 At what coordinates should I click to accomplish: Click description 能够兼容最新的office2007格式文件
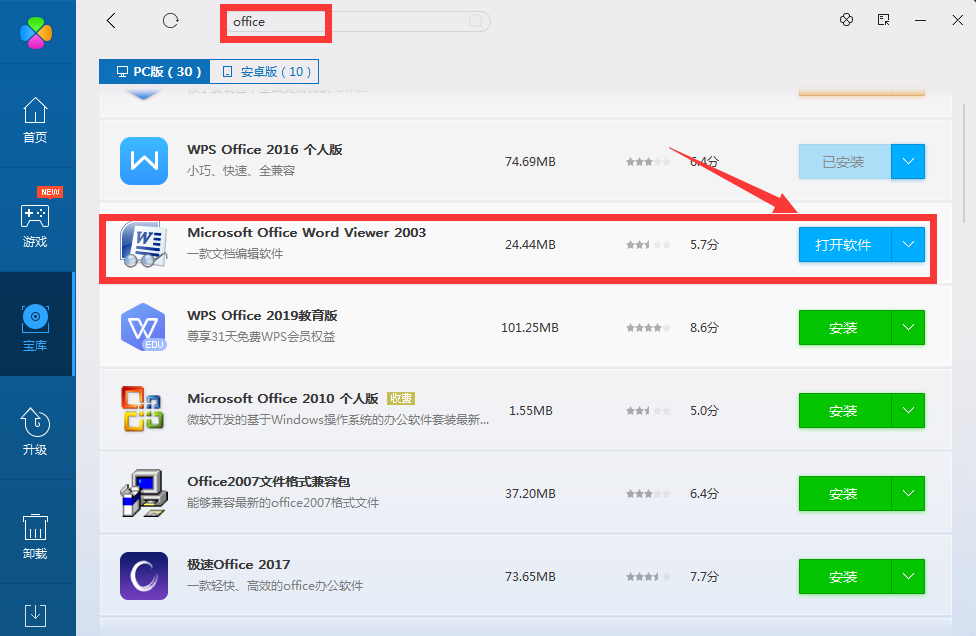click(283, 503)
